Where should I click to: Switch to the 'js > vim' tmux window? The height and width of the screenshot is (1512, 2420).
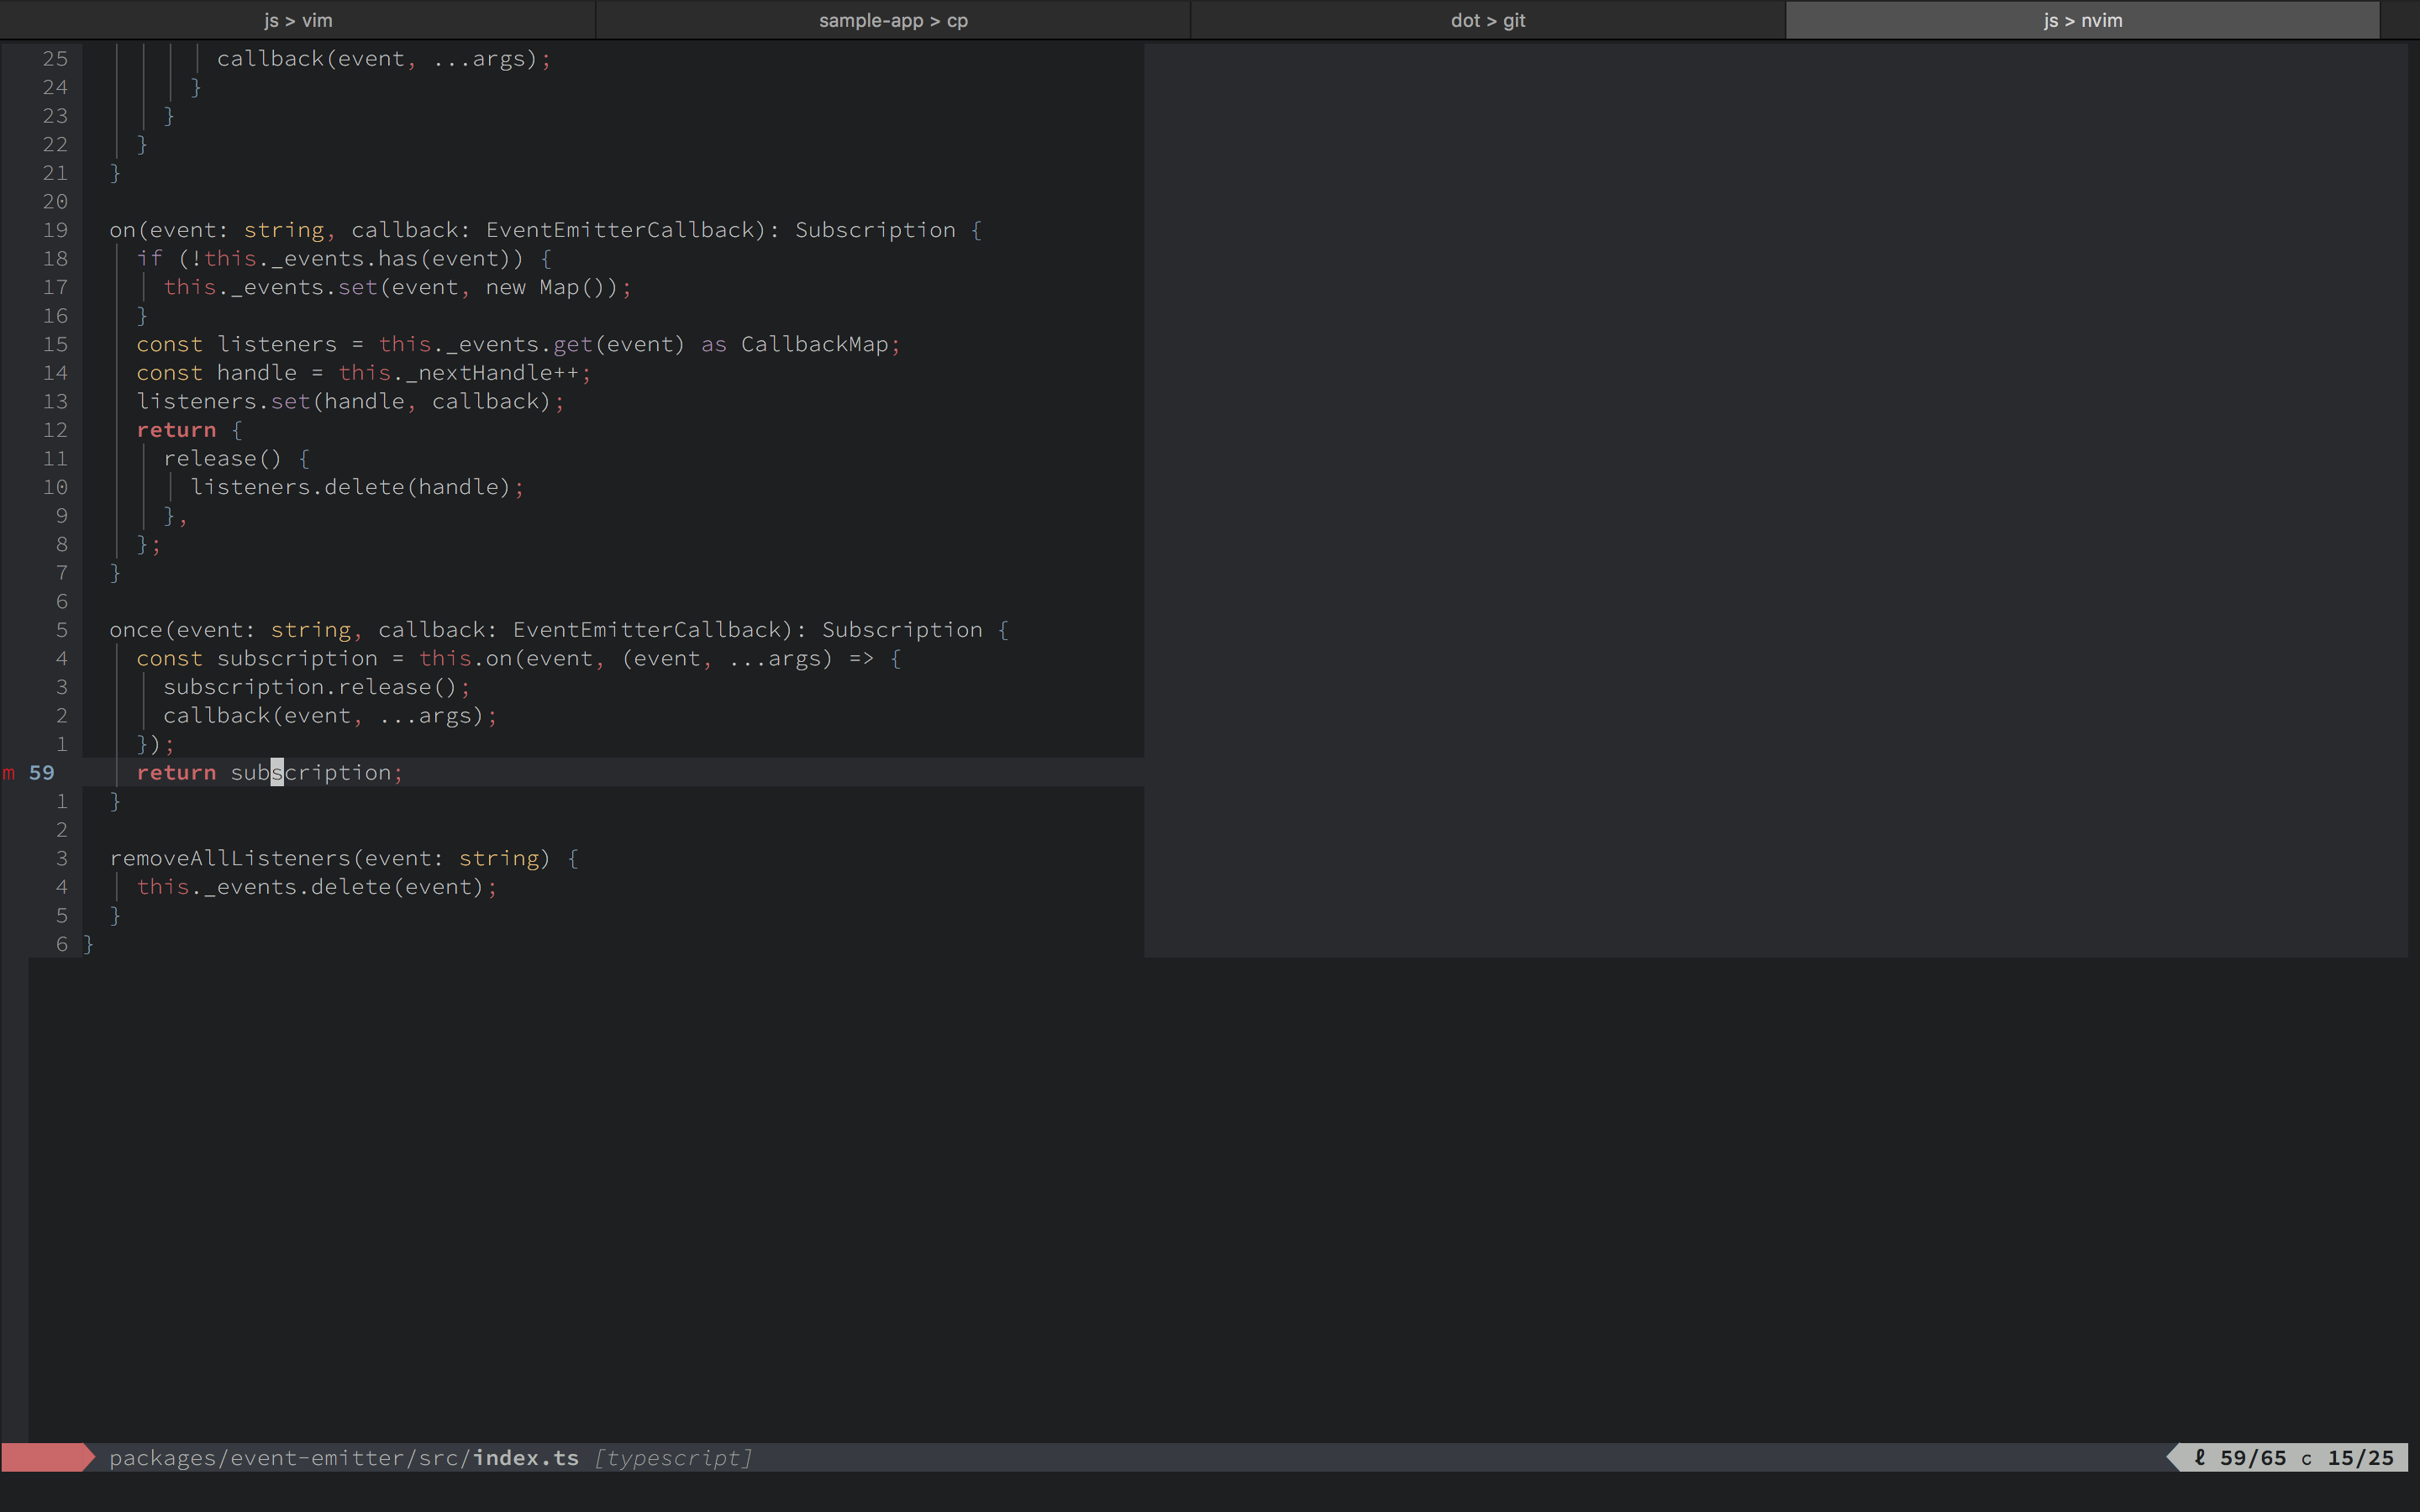coord(297,19)
